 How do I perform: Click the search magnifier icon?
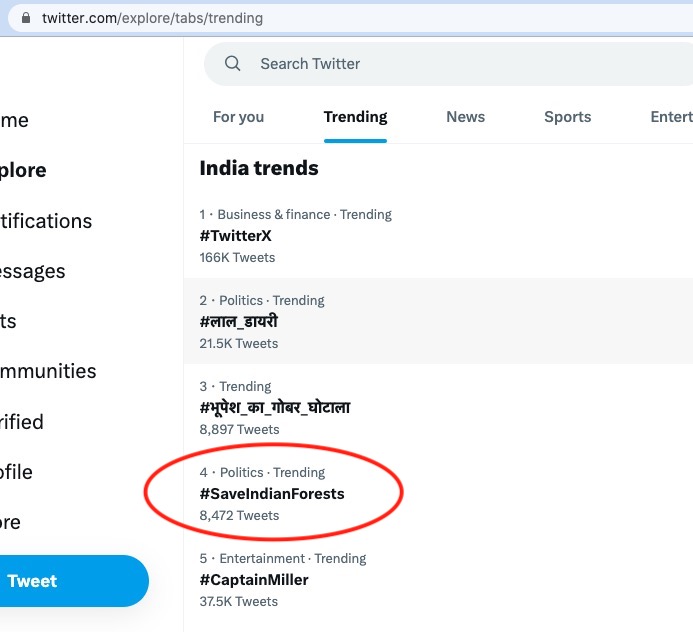pos(232,64)
